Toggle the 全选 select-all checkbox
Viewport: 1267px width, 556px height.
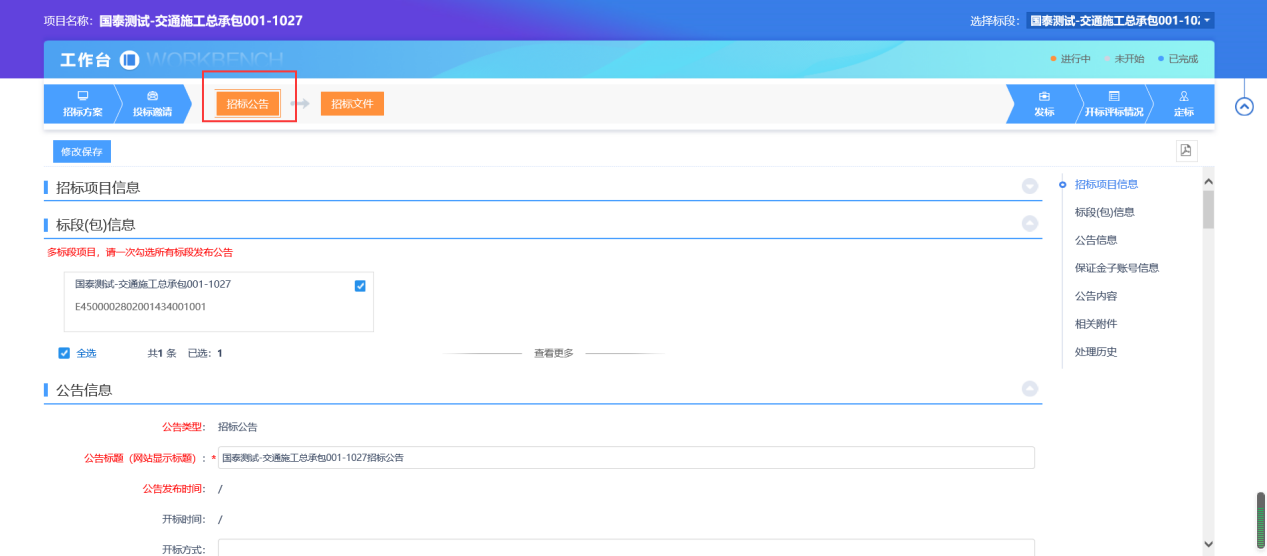coord(64,353)
